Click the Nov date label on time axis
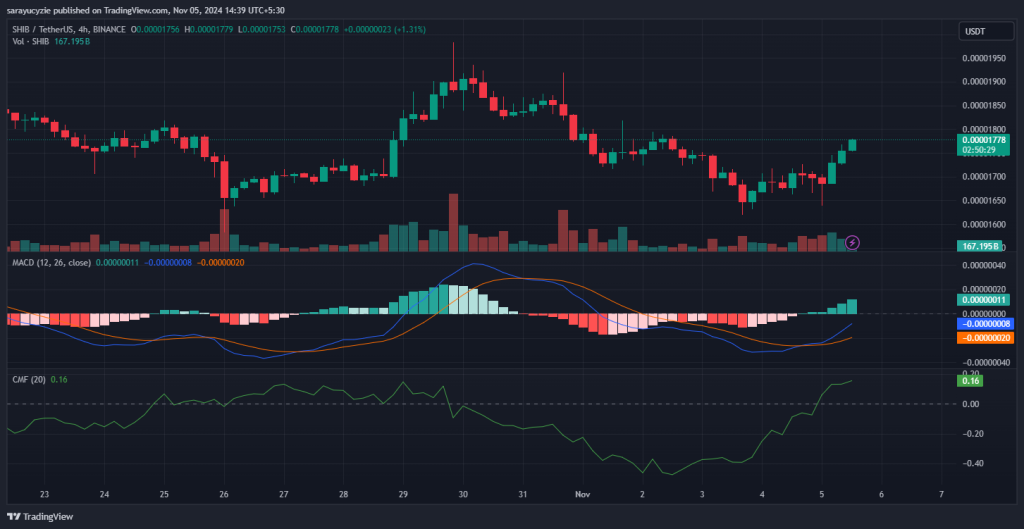Image resolution: width=1024 pixels, height=529 pixels. click(582, 495)
